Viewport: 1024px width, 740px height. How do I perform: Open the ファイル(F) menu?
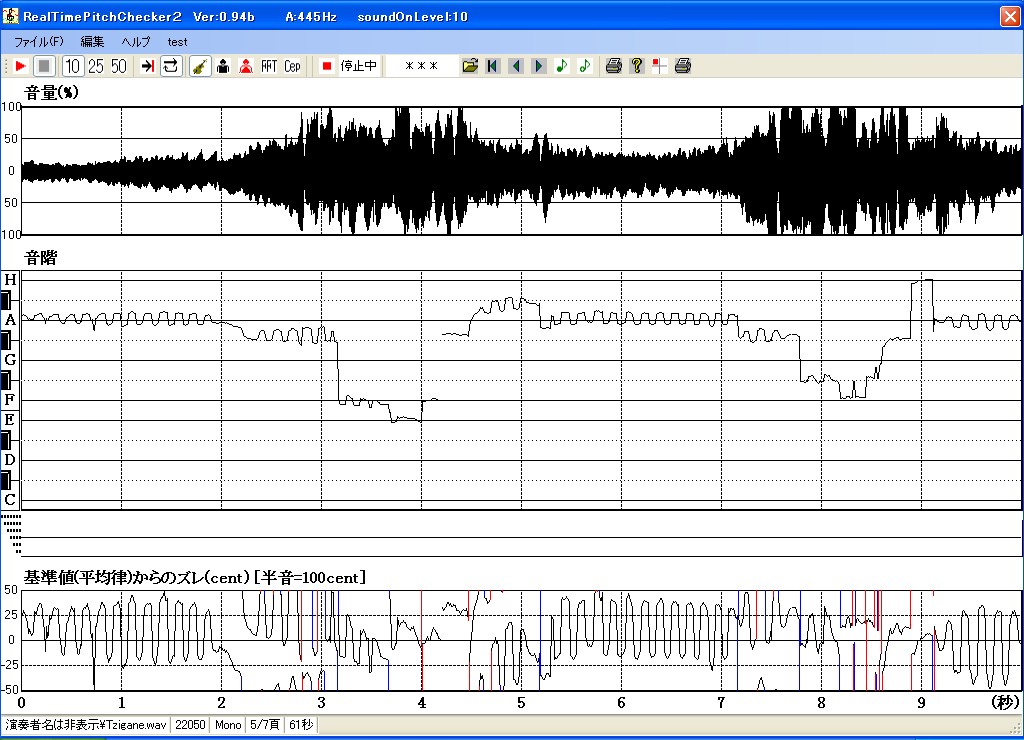(x=39, y=42)
